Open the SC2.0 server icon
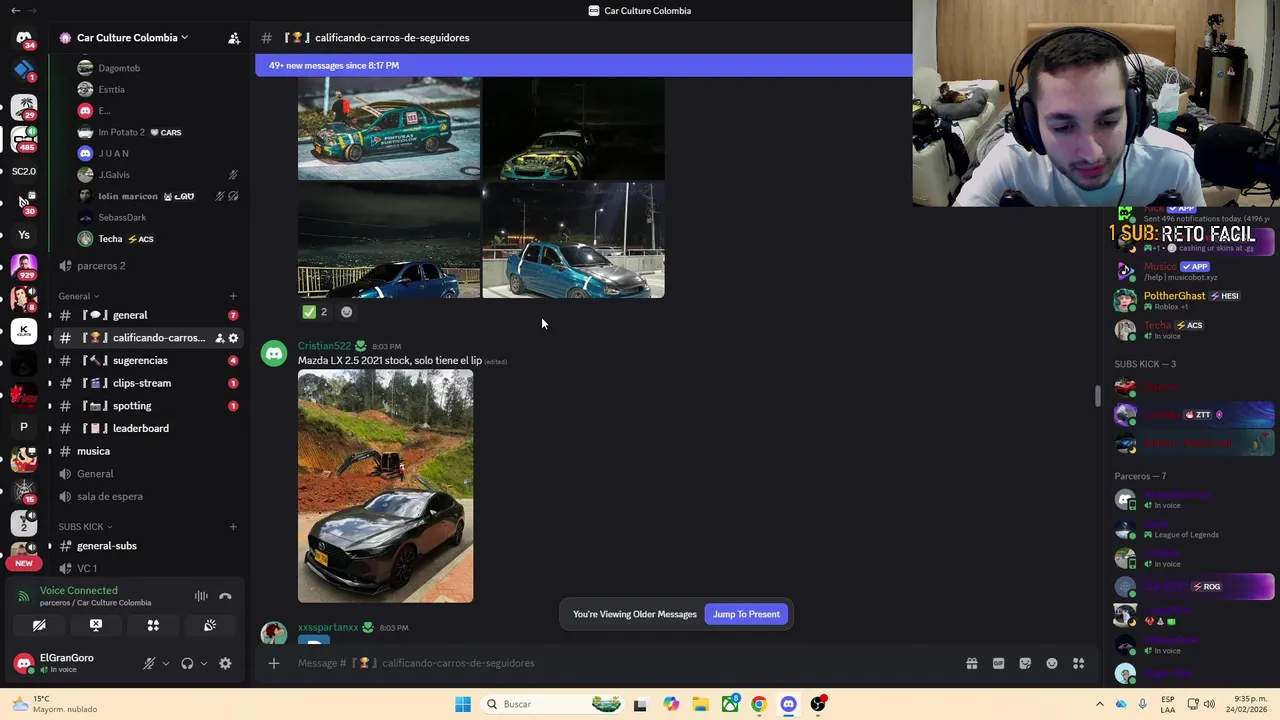 [x=24, y=171]
